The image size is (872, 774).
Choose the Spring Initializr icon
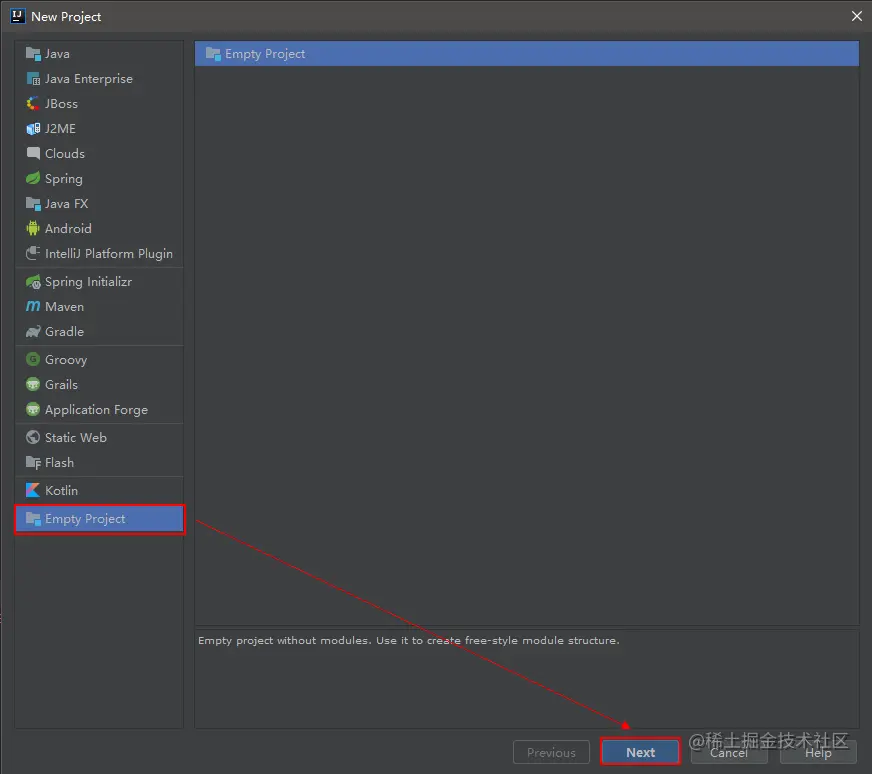click(33, 282)
